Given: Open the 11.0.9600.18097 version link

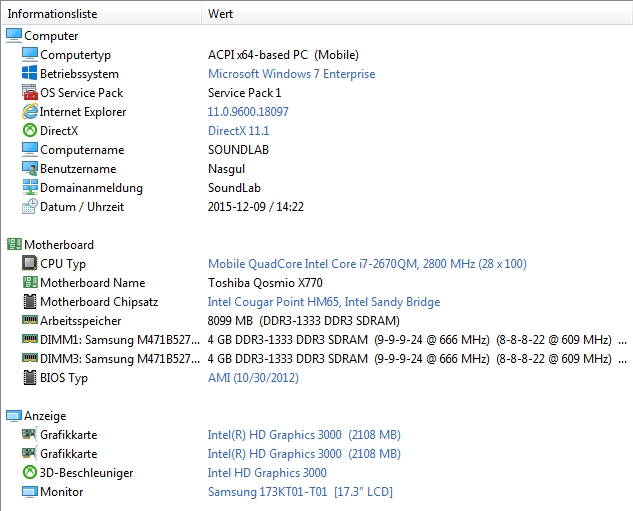Looking at the screenshot, I should [x=248, y=112].
